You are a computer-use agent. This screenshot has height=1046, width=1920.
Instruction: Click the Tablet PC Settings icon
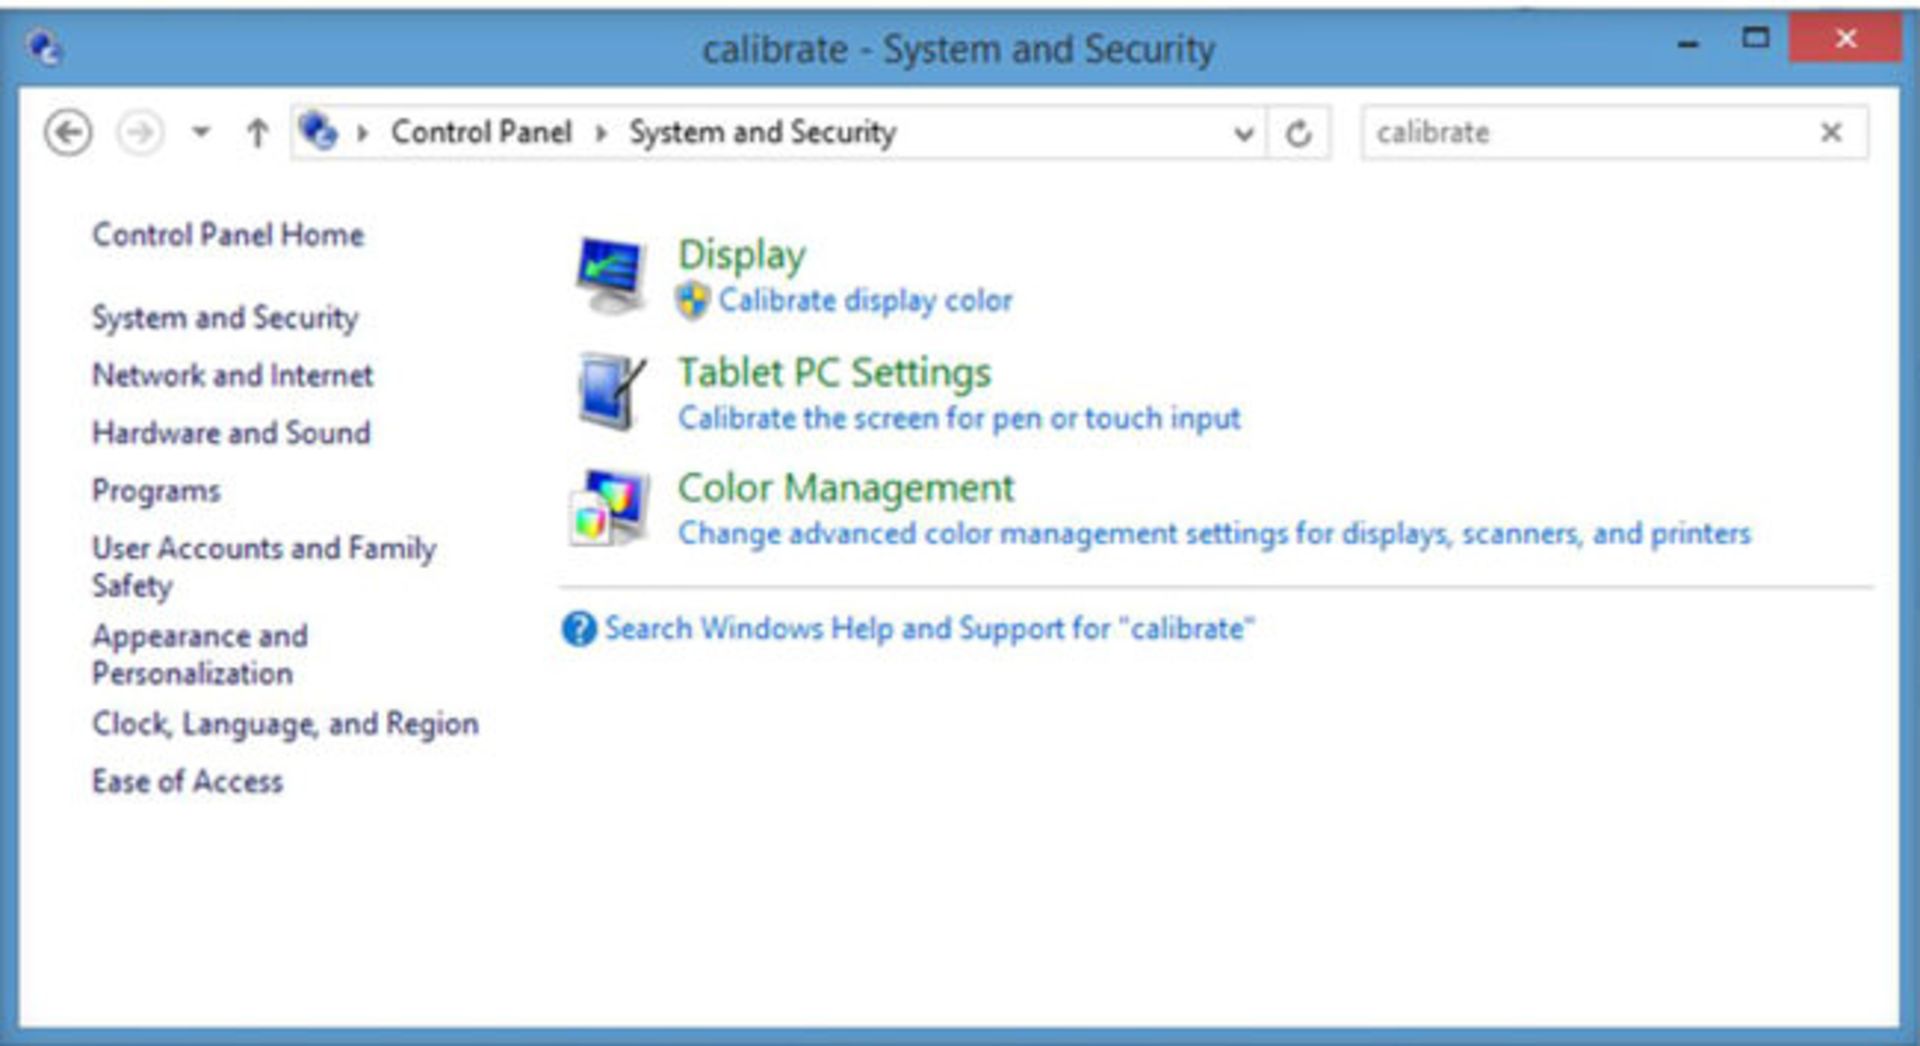[x=611, y=392]
